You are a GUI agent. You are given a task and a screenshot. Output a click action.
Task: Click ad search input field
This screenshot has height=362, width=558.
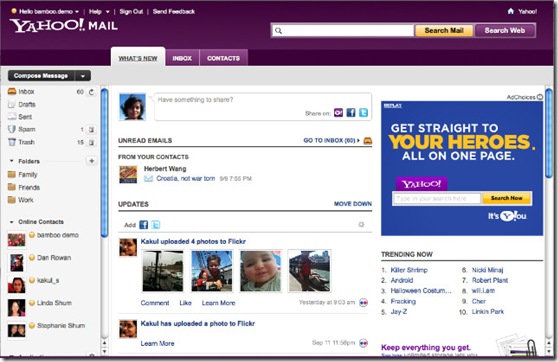(437, 198)
